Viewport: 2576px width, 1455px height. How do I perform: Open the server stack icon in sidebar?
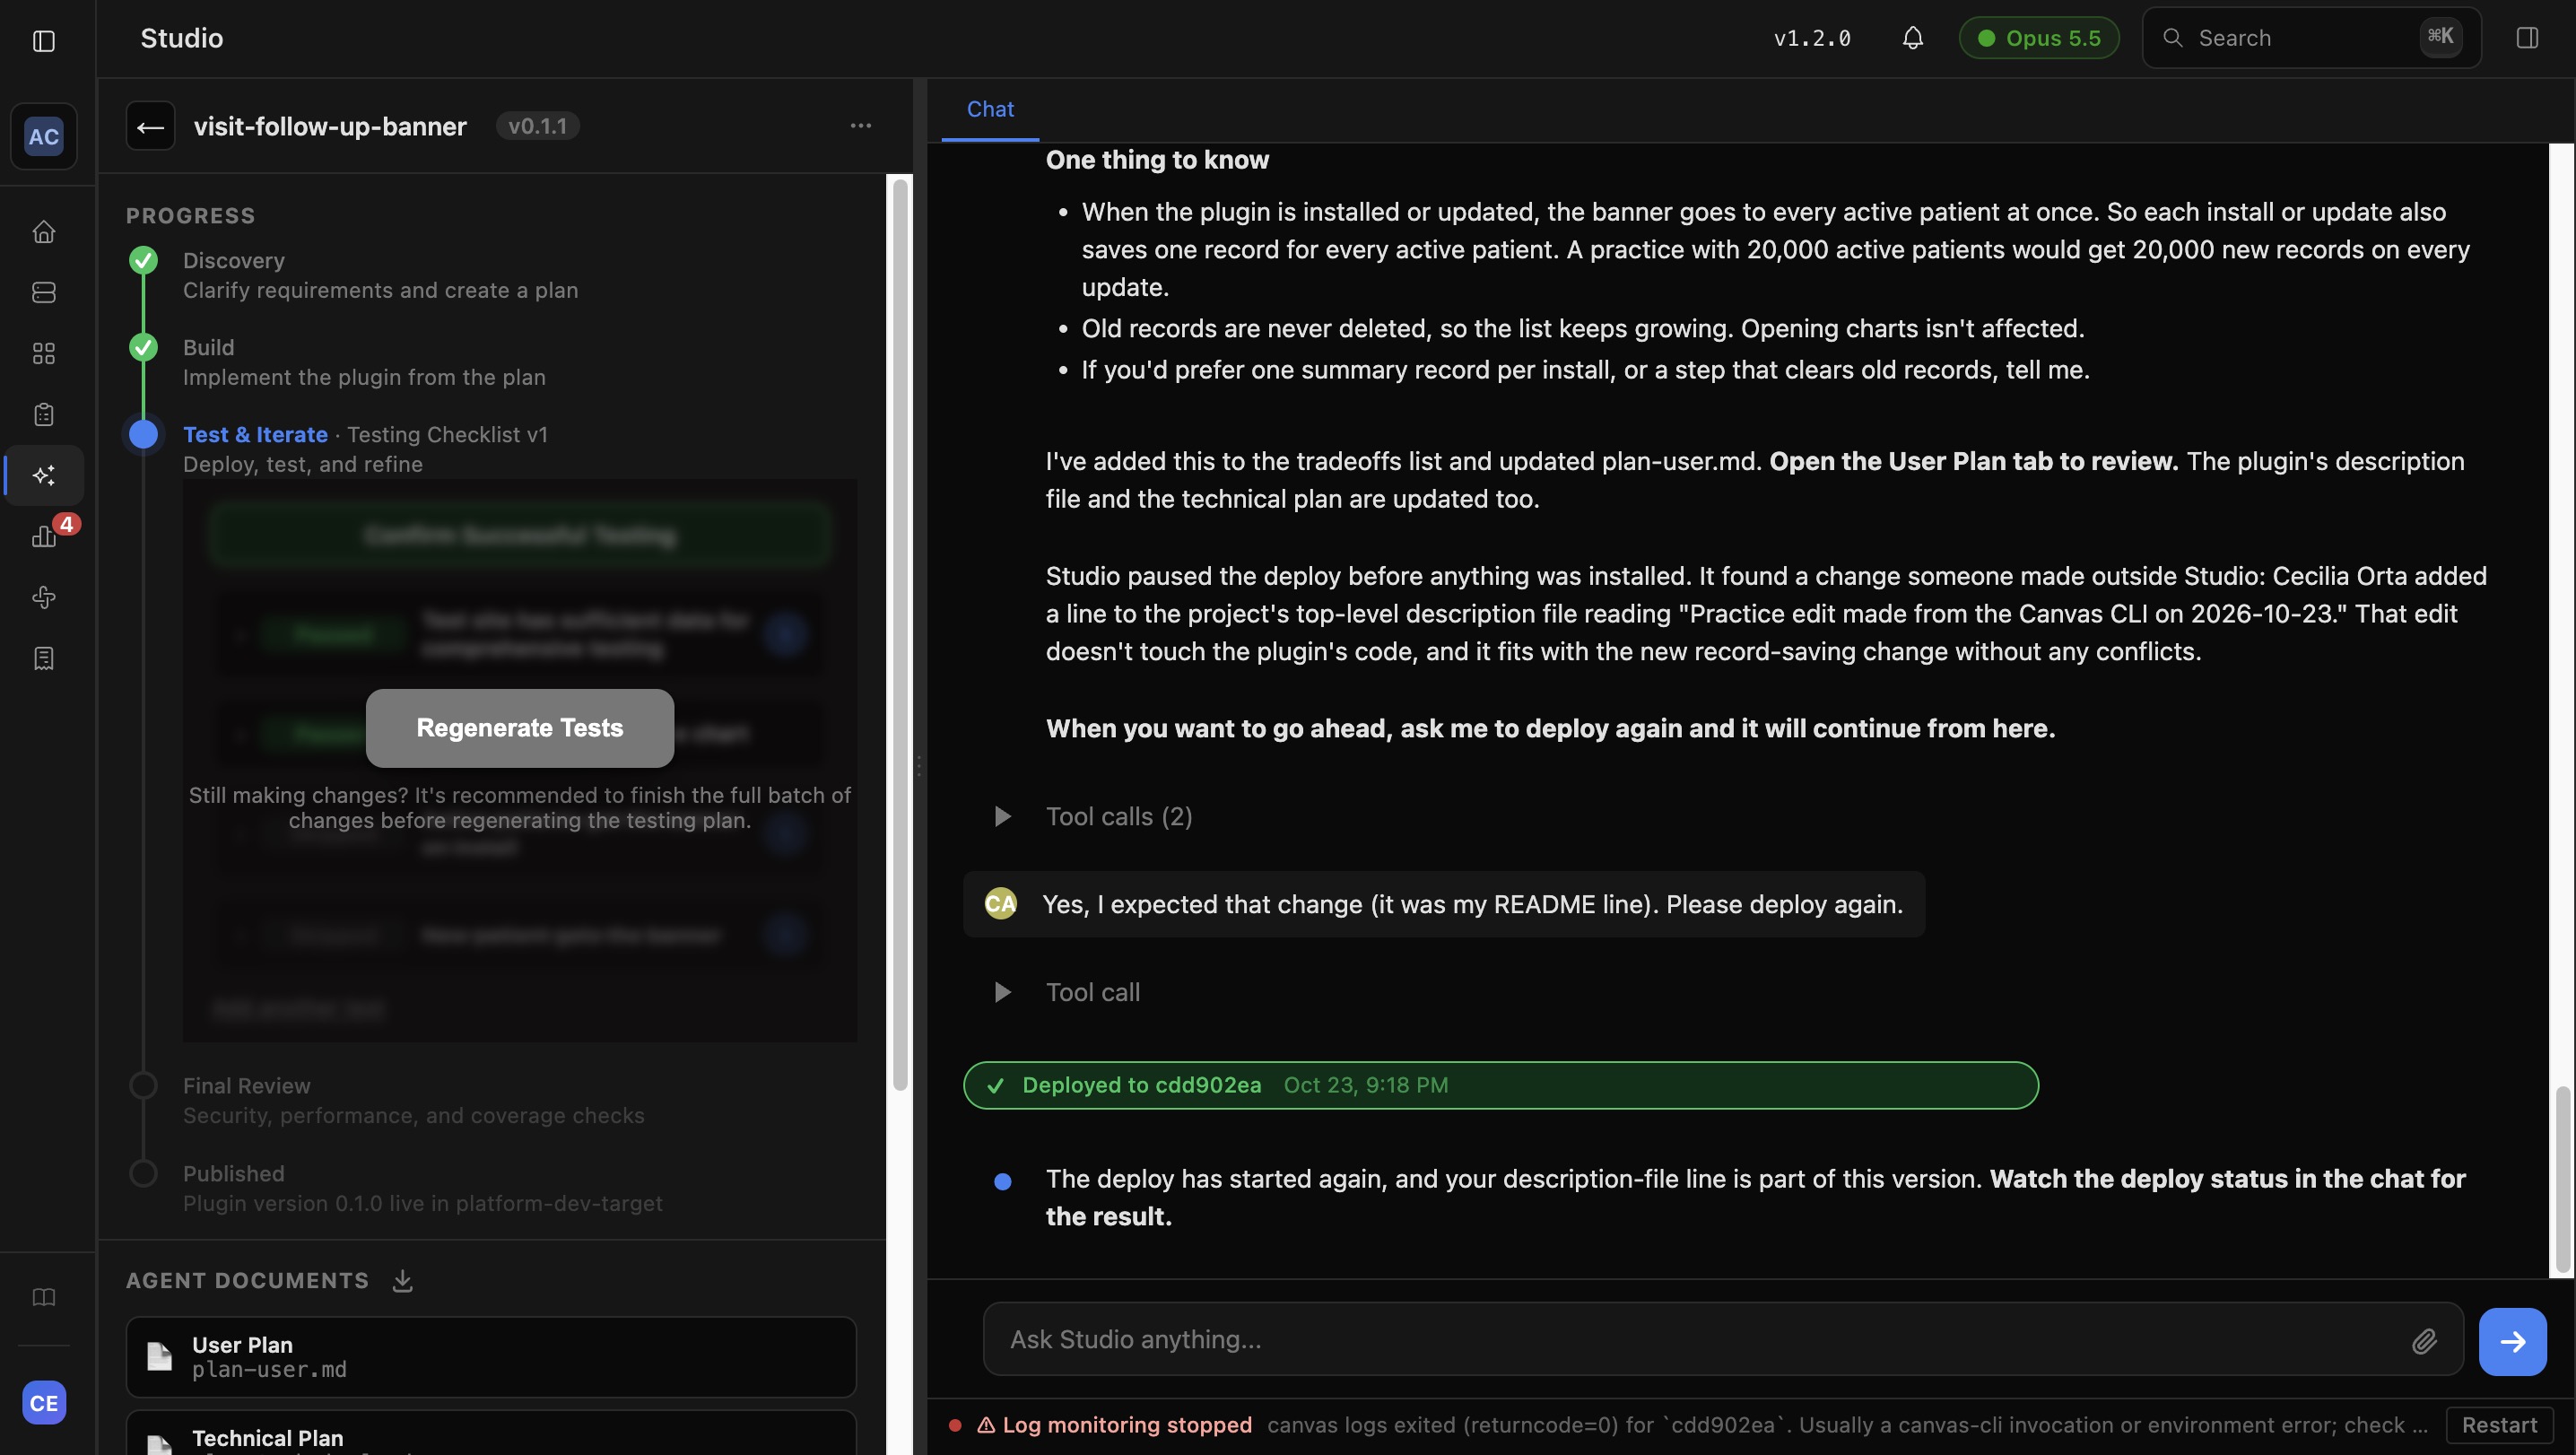(x=43, y=292)
